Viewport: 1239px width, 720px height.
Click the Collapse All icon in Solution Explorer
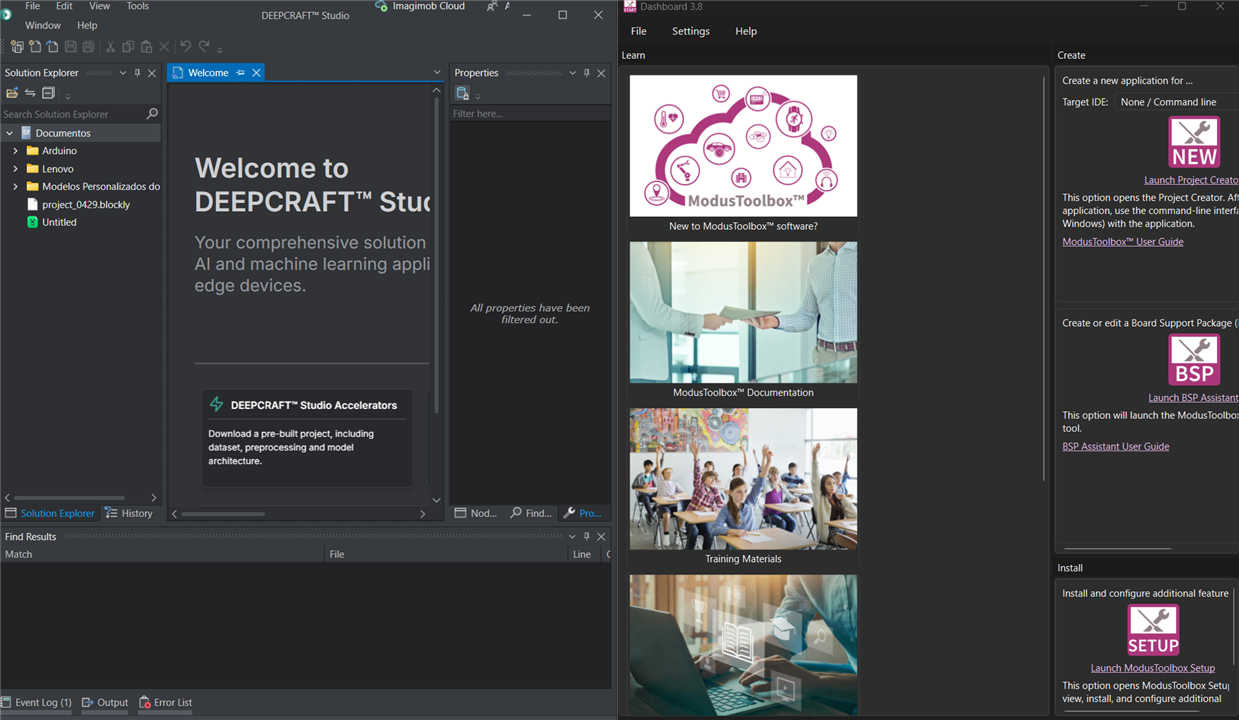tap(48, 93)
